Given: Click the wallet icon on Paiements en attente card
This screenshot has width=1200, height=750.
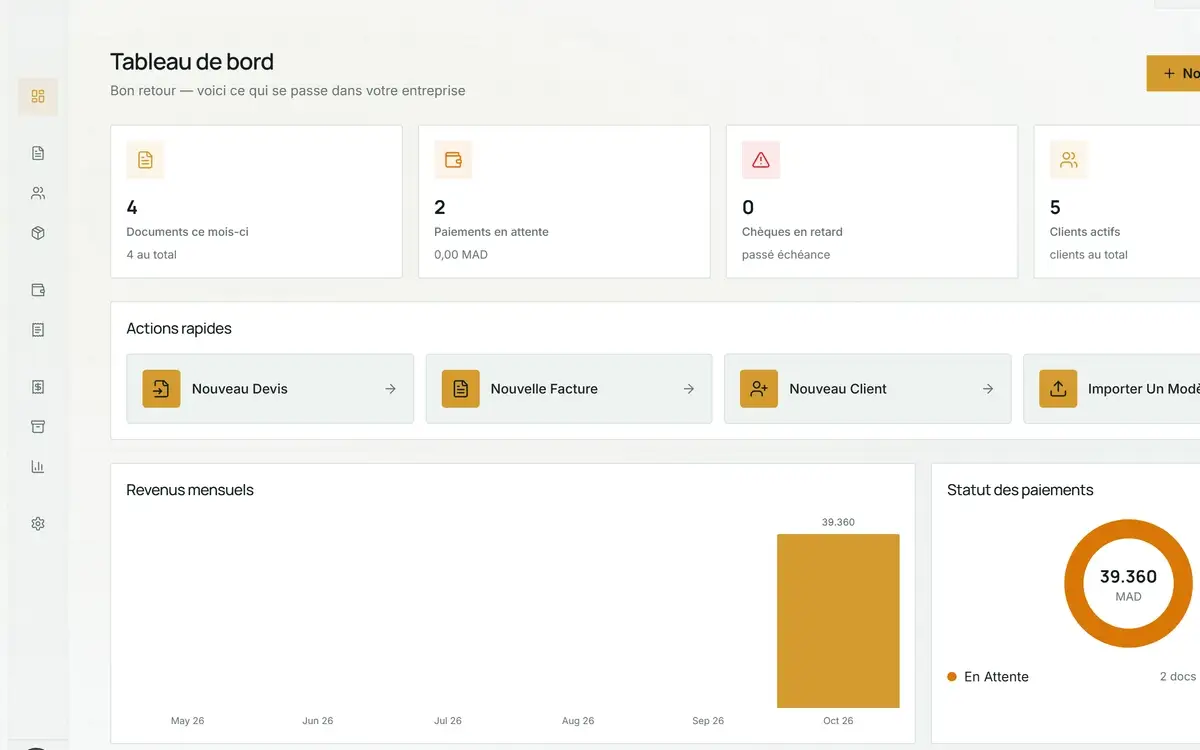Looking at the screenshot, I should (453, 160).
